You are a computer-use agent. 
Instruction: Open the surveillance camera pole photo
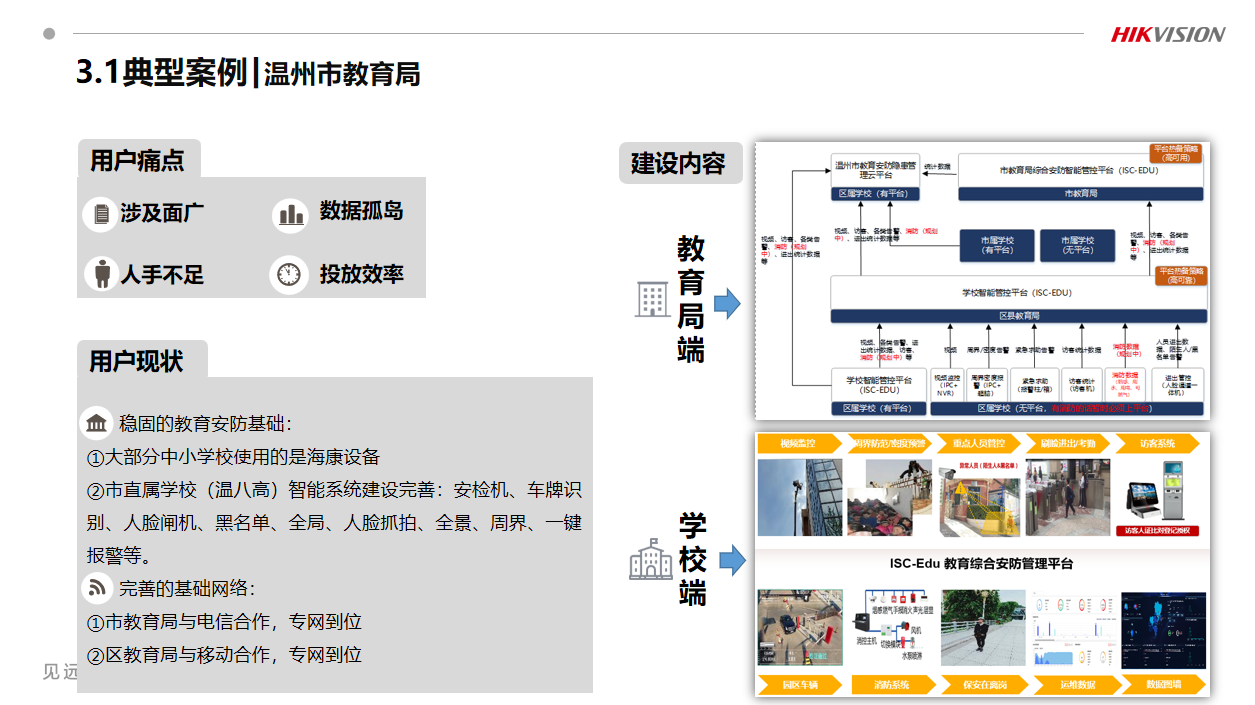coord(800,497)
